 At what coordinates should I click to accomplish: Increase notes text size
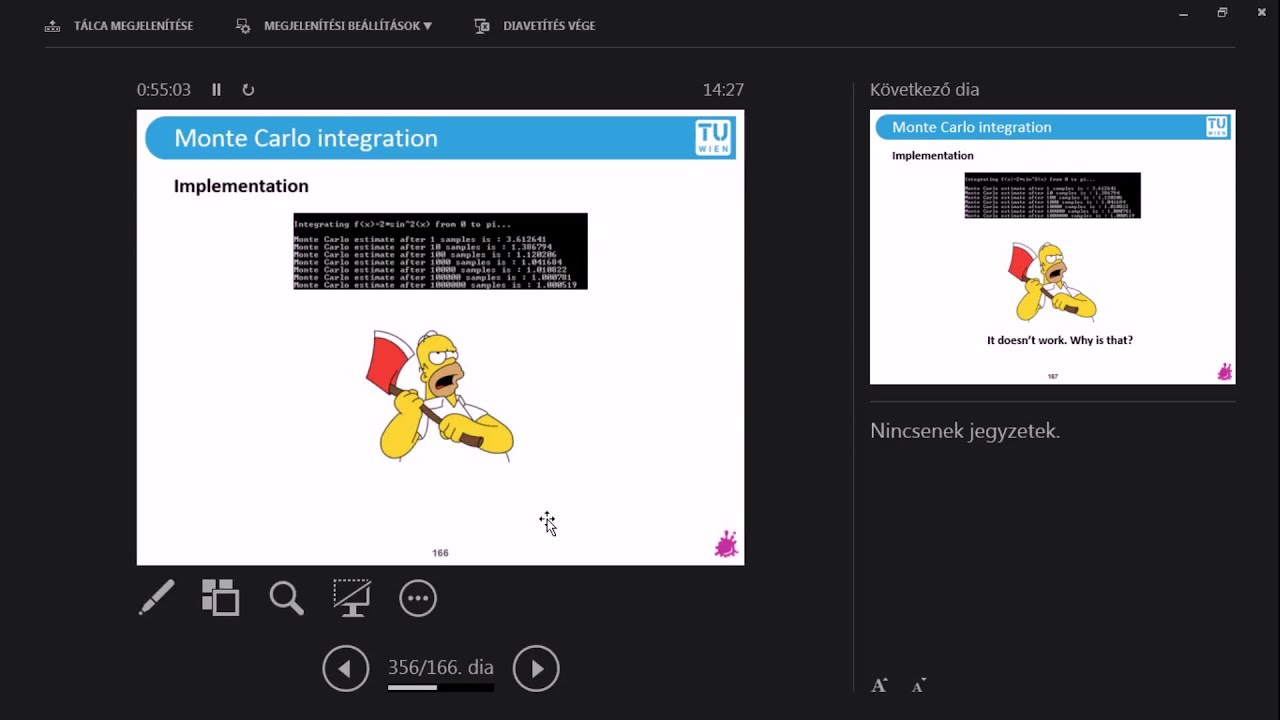coord(879,685)
